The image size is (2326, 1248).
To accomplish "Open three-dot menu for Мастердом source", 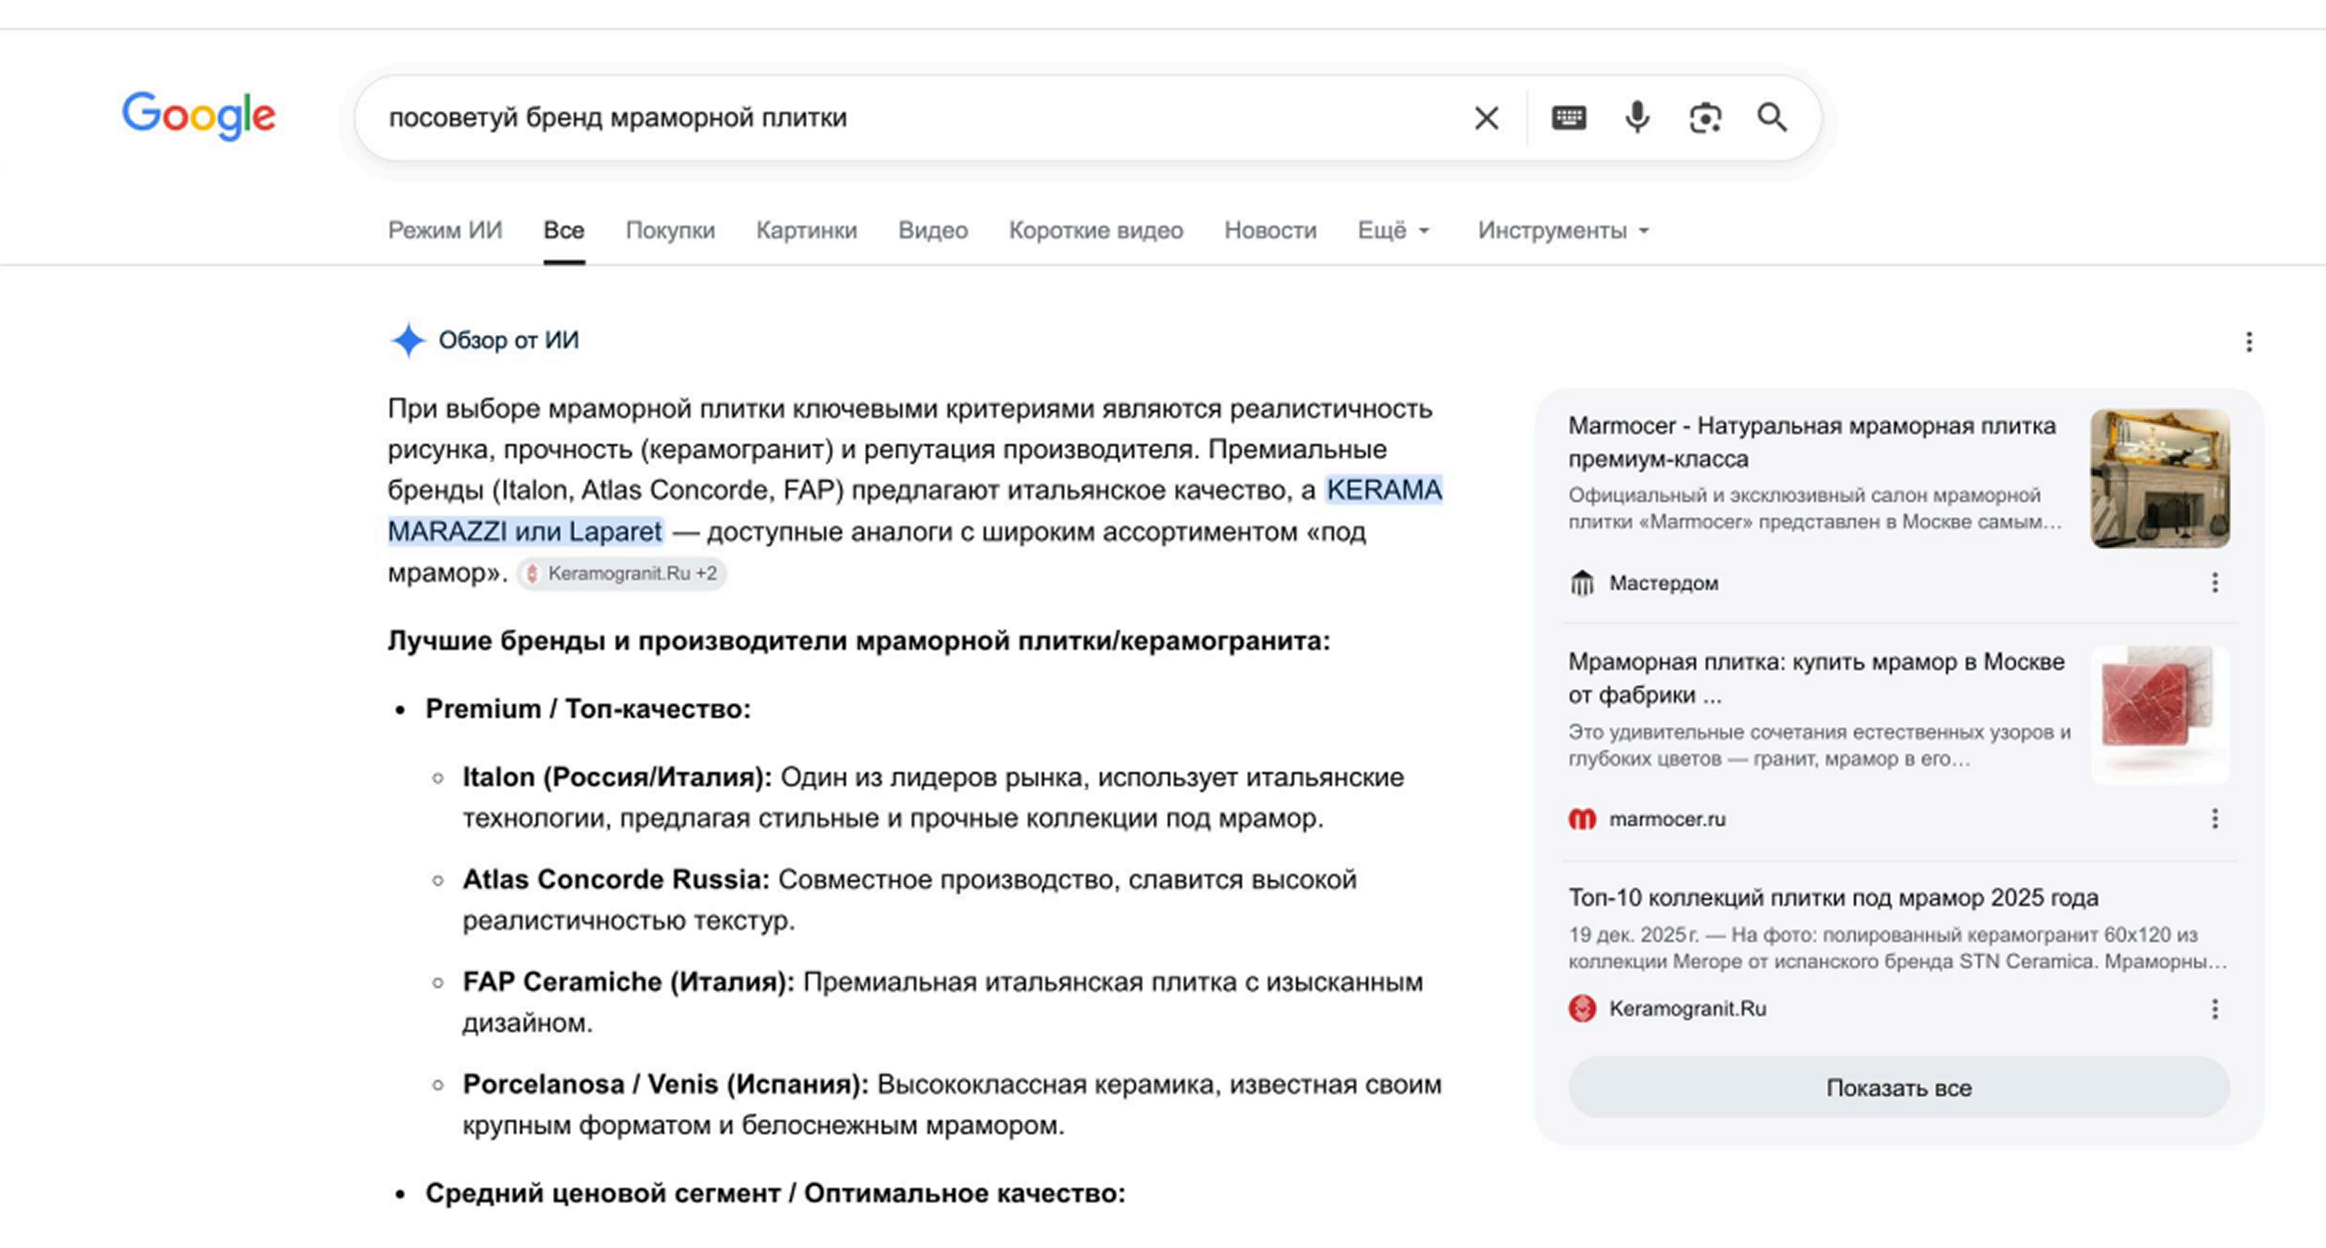I will [x=2215, y=583].
